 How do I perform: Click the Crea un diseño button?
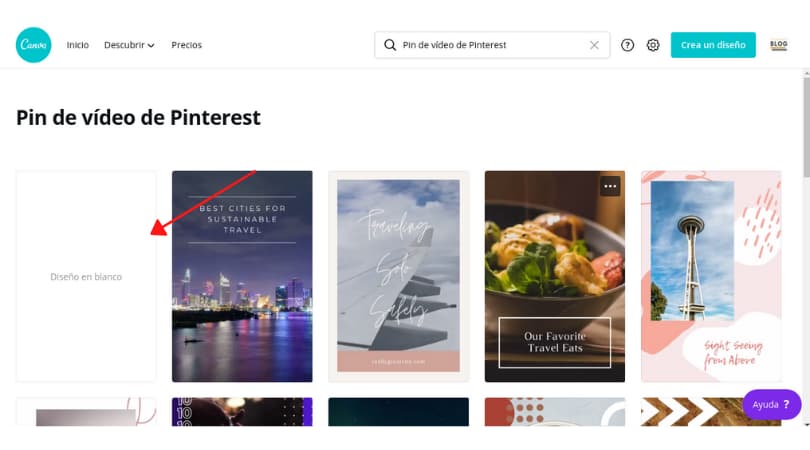click(x=713, y=45)
